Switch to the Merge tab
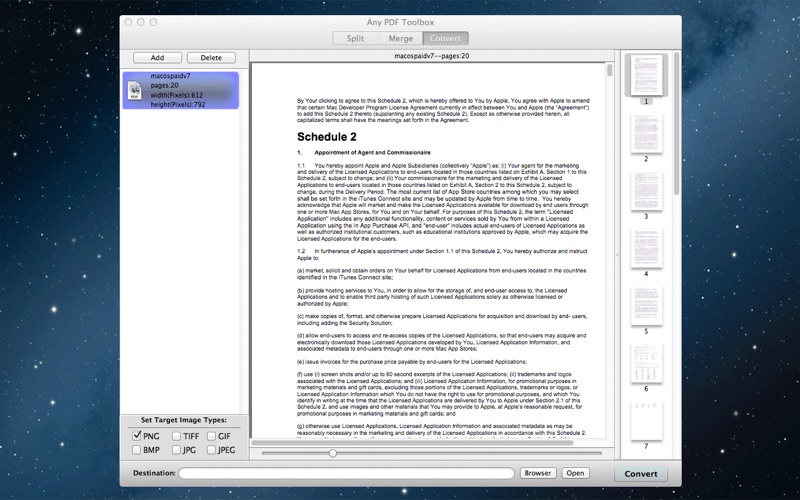 tap(401, 38)
